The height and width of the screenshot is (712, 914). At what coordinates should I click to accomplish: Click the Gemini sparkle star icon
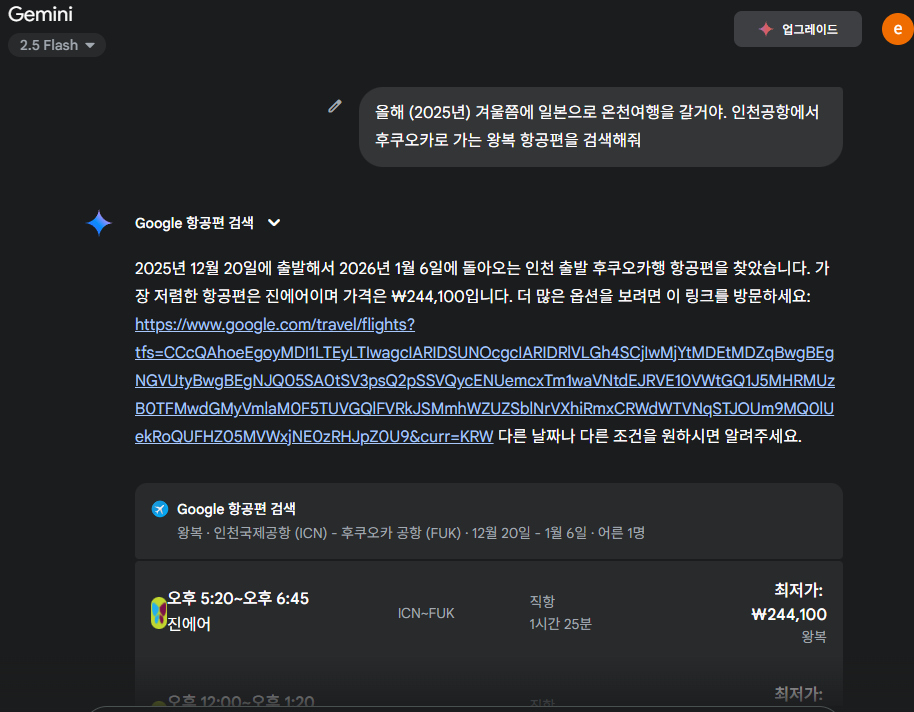[x=99, y=223]
